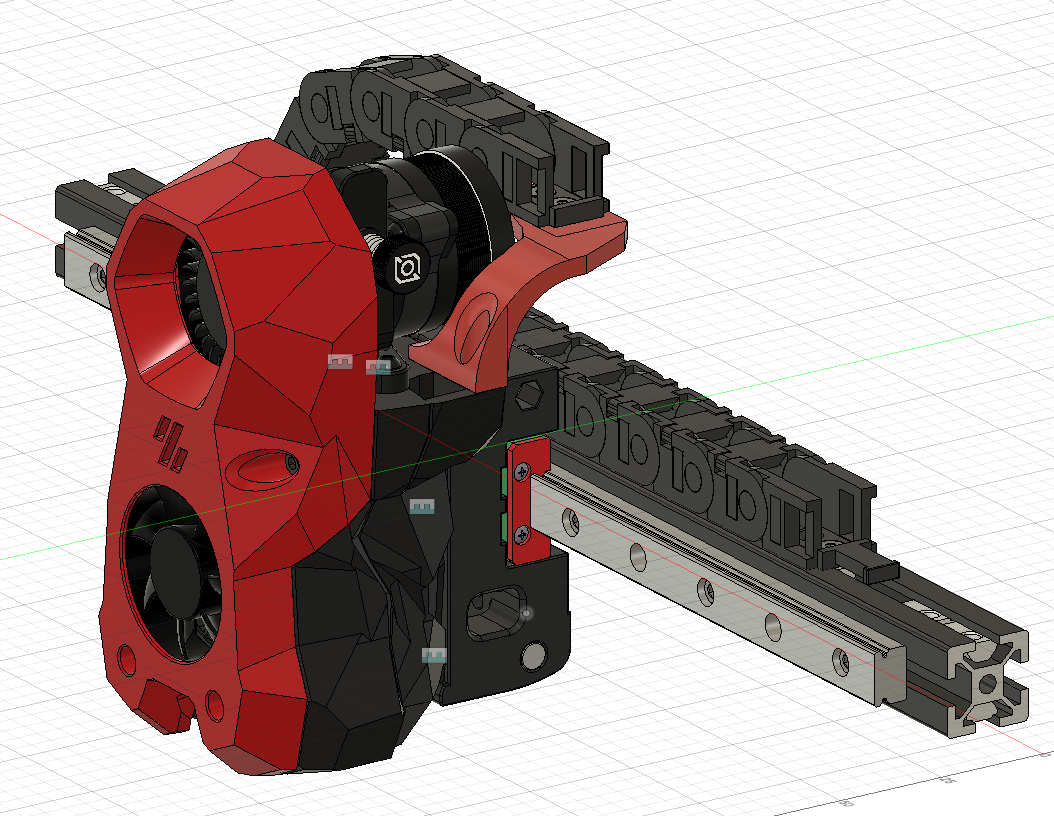Select the joint glyph at mid black toolhead body
The height and width of the screenshot is (816, 1054).
click(422, 506)
